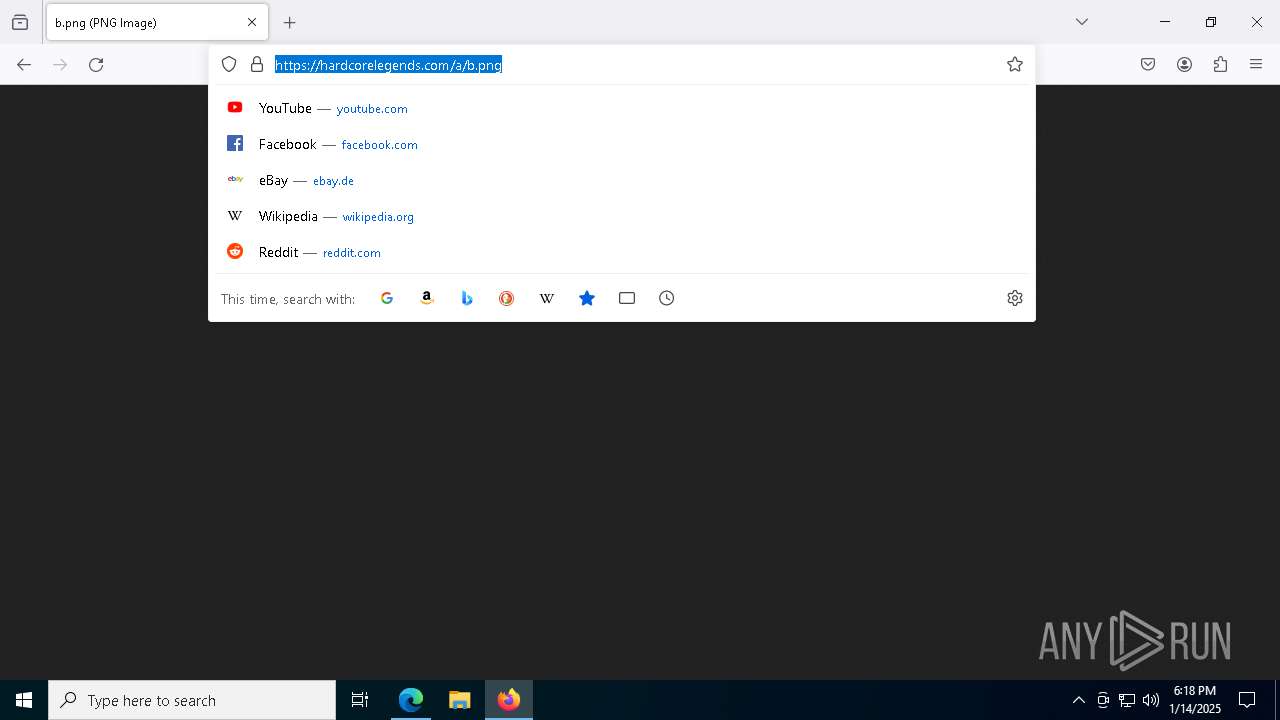Open the eBay suggestion
Viewport: 1280px width, 720px height.
[x=622, y=180]
